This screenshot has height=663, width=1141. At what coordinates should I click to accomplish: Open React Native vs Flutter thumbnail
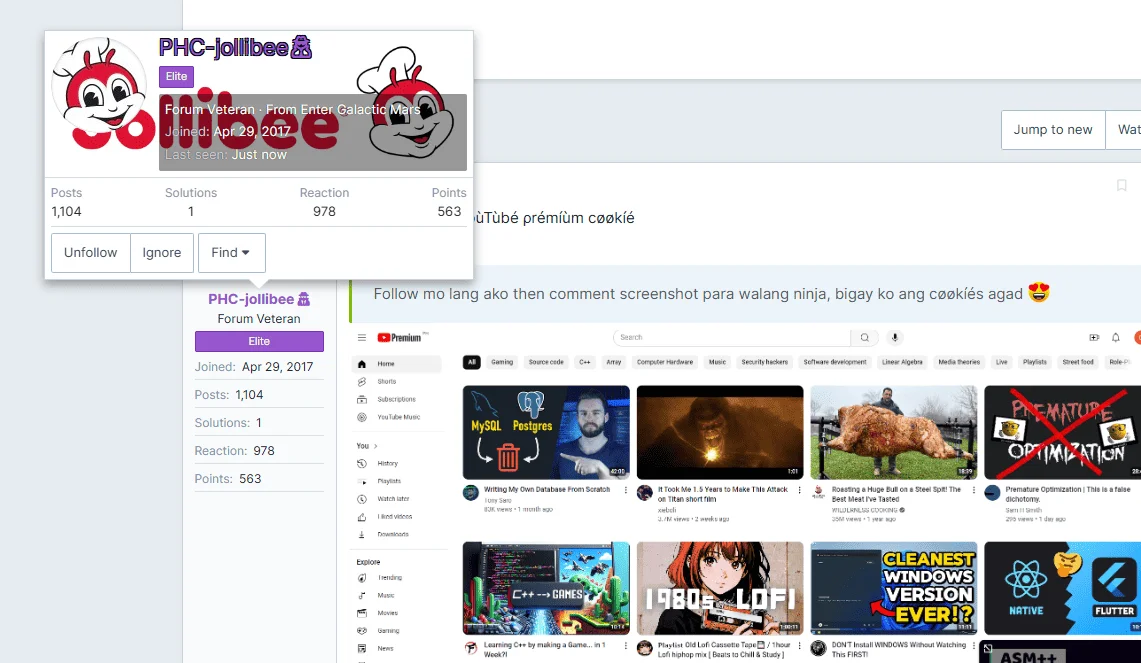1062,588
